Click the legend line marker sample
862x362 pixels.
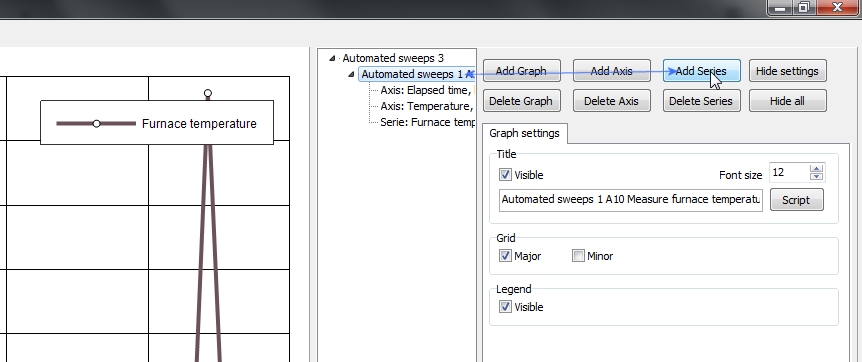(96, 124)
